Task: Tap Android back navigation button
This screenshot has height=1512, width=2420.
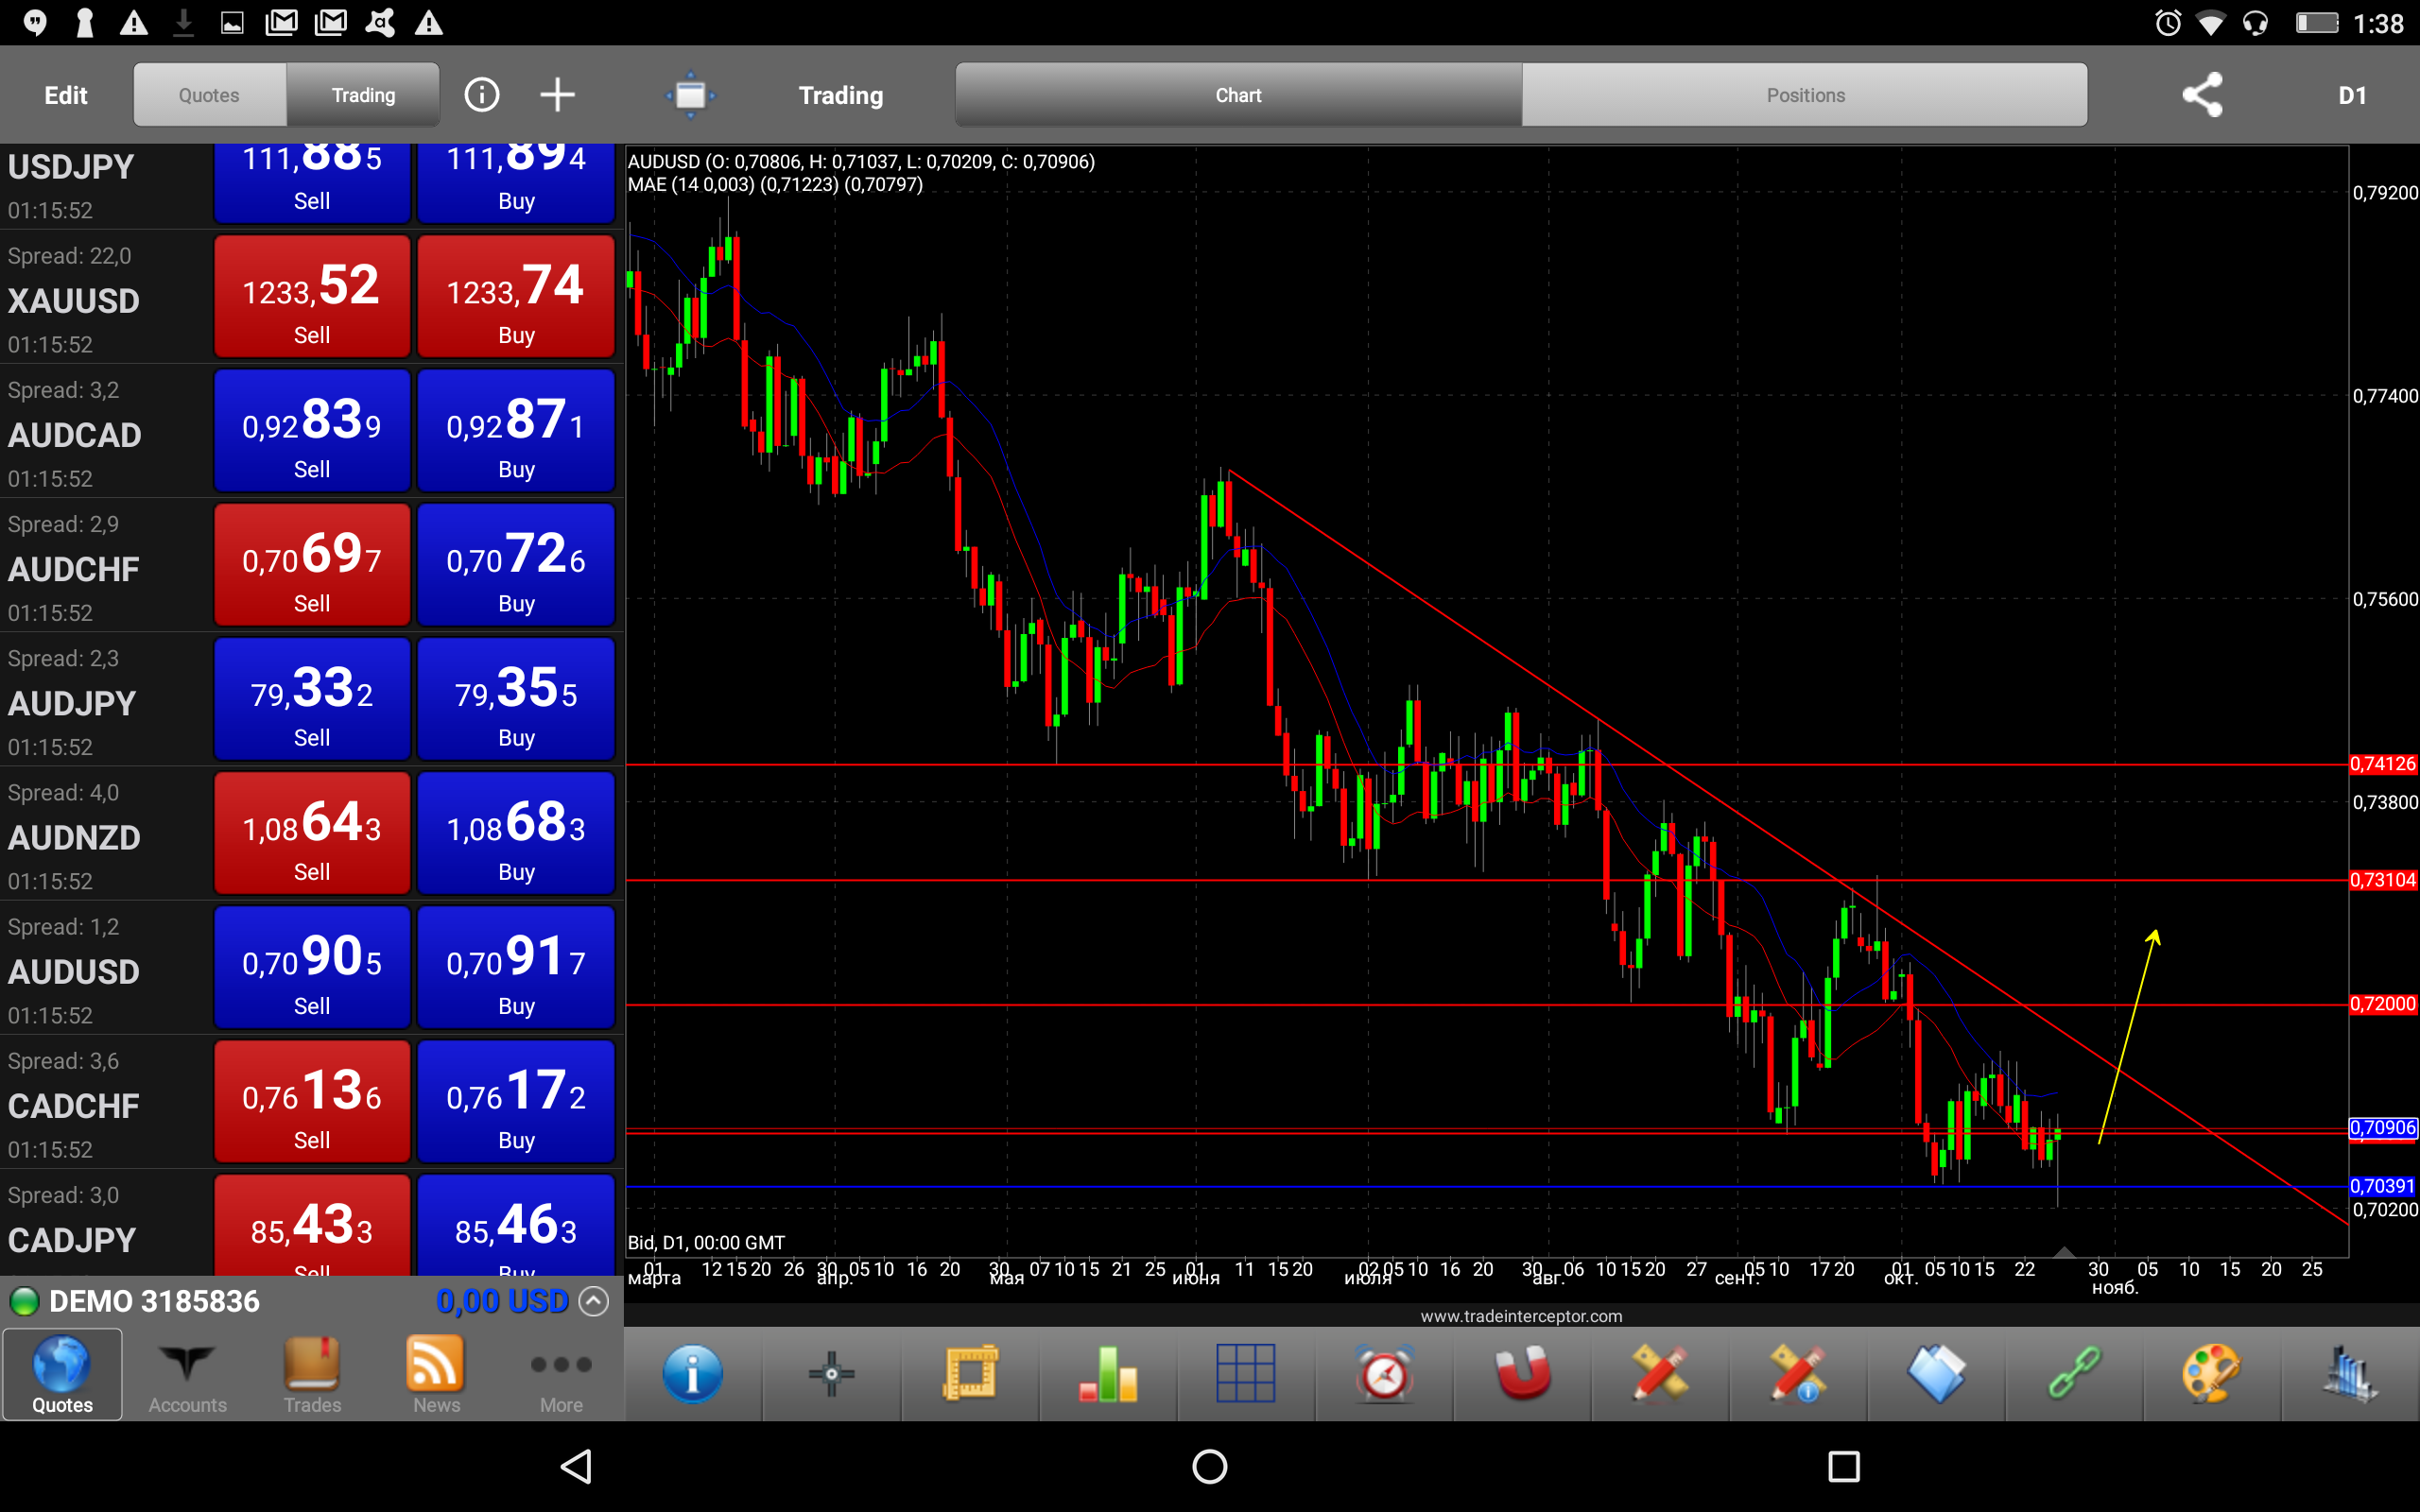Action: [x=576, y=1466]
